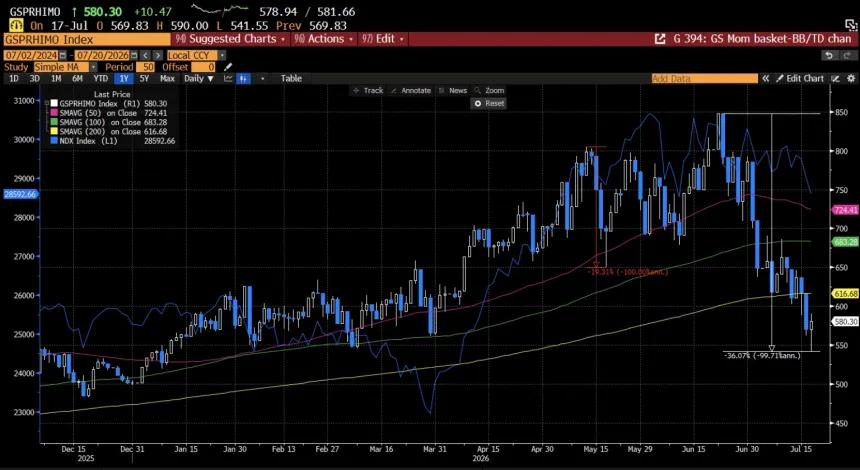Viewport: 860px width, 470px height.
Task: Select the 1Y range tab
Action: click(125, 78)
